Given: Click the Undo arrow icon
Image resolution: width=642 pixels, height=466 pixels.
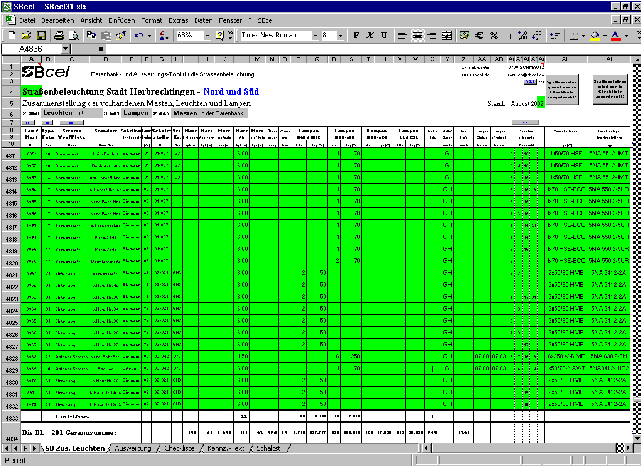Looking at the screenshot, I should click(139, 36).
